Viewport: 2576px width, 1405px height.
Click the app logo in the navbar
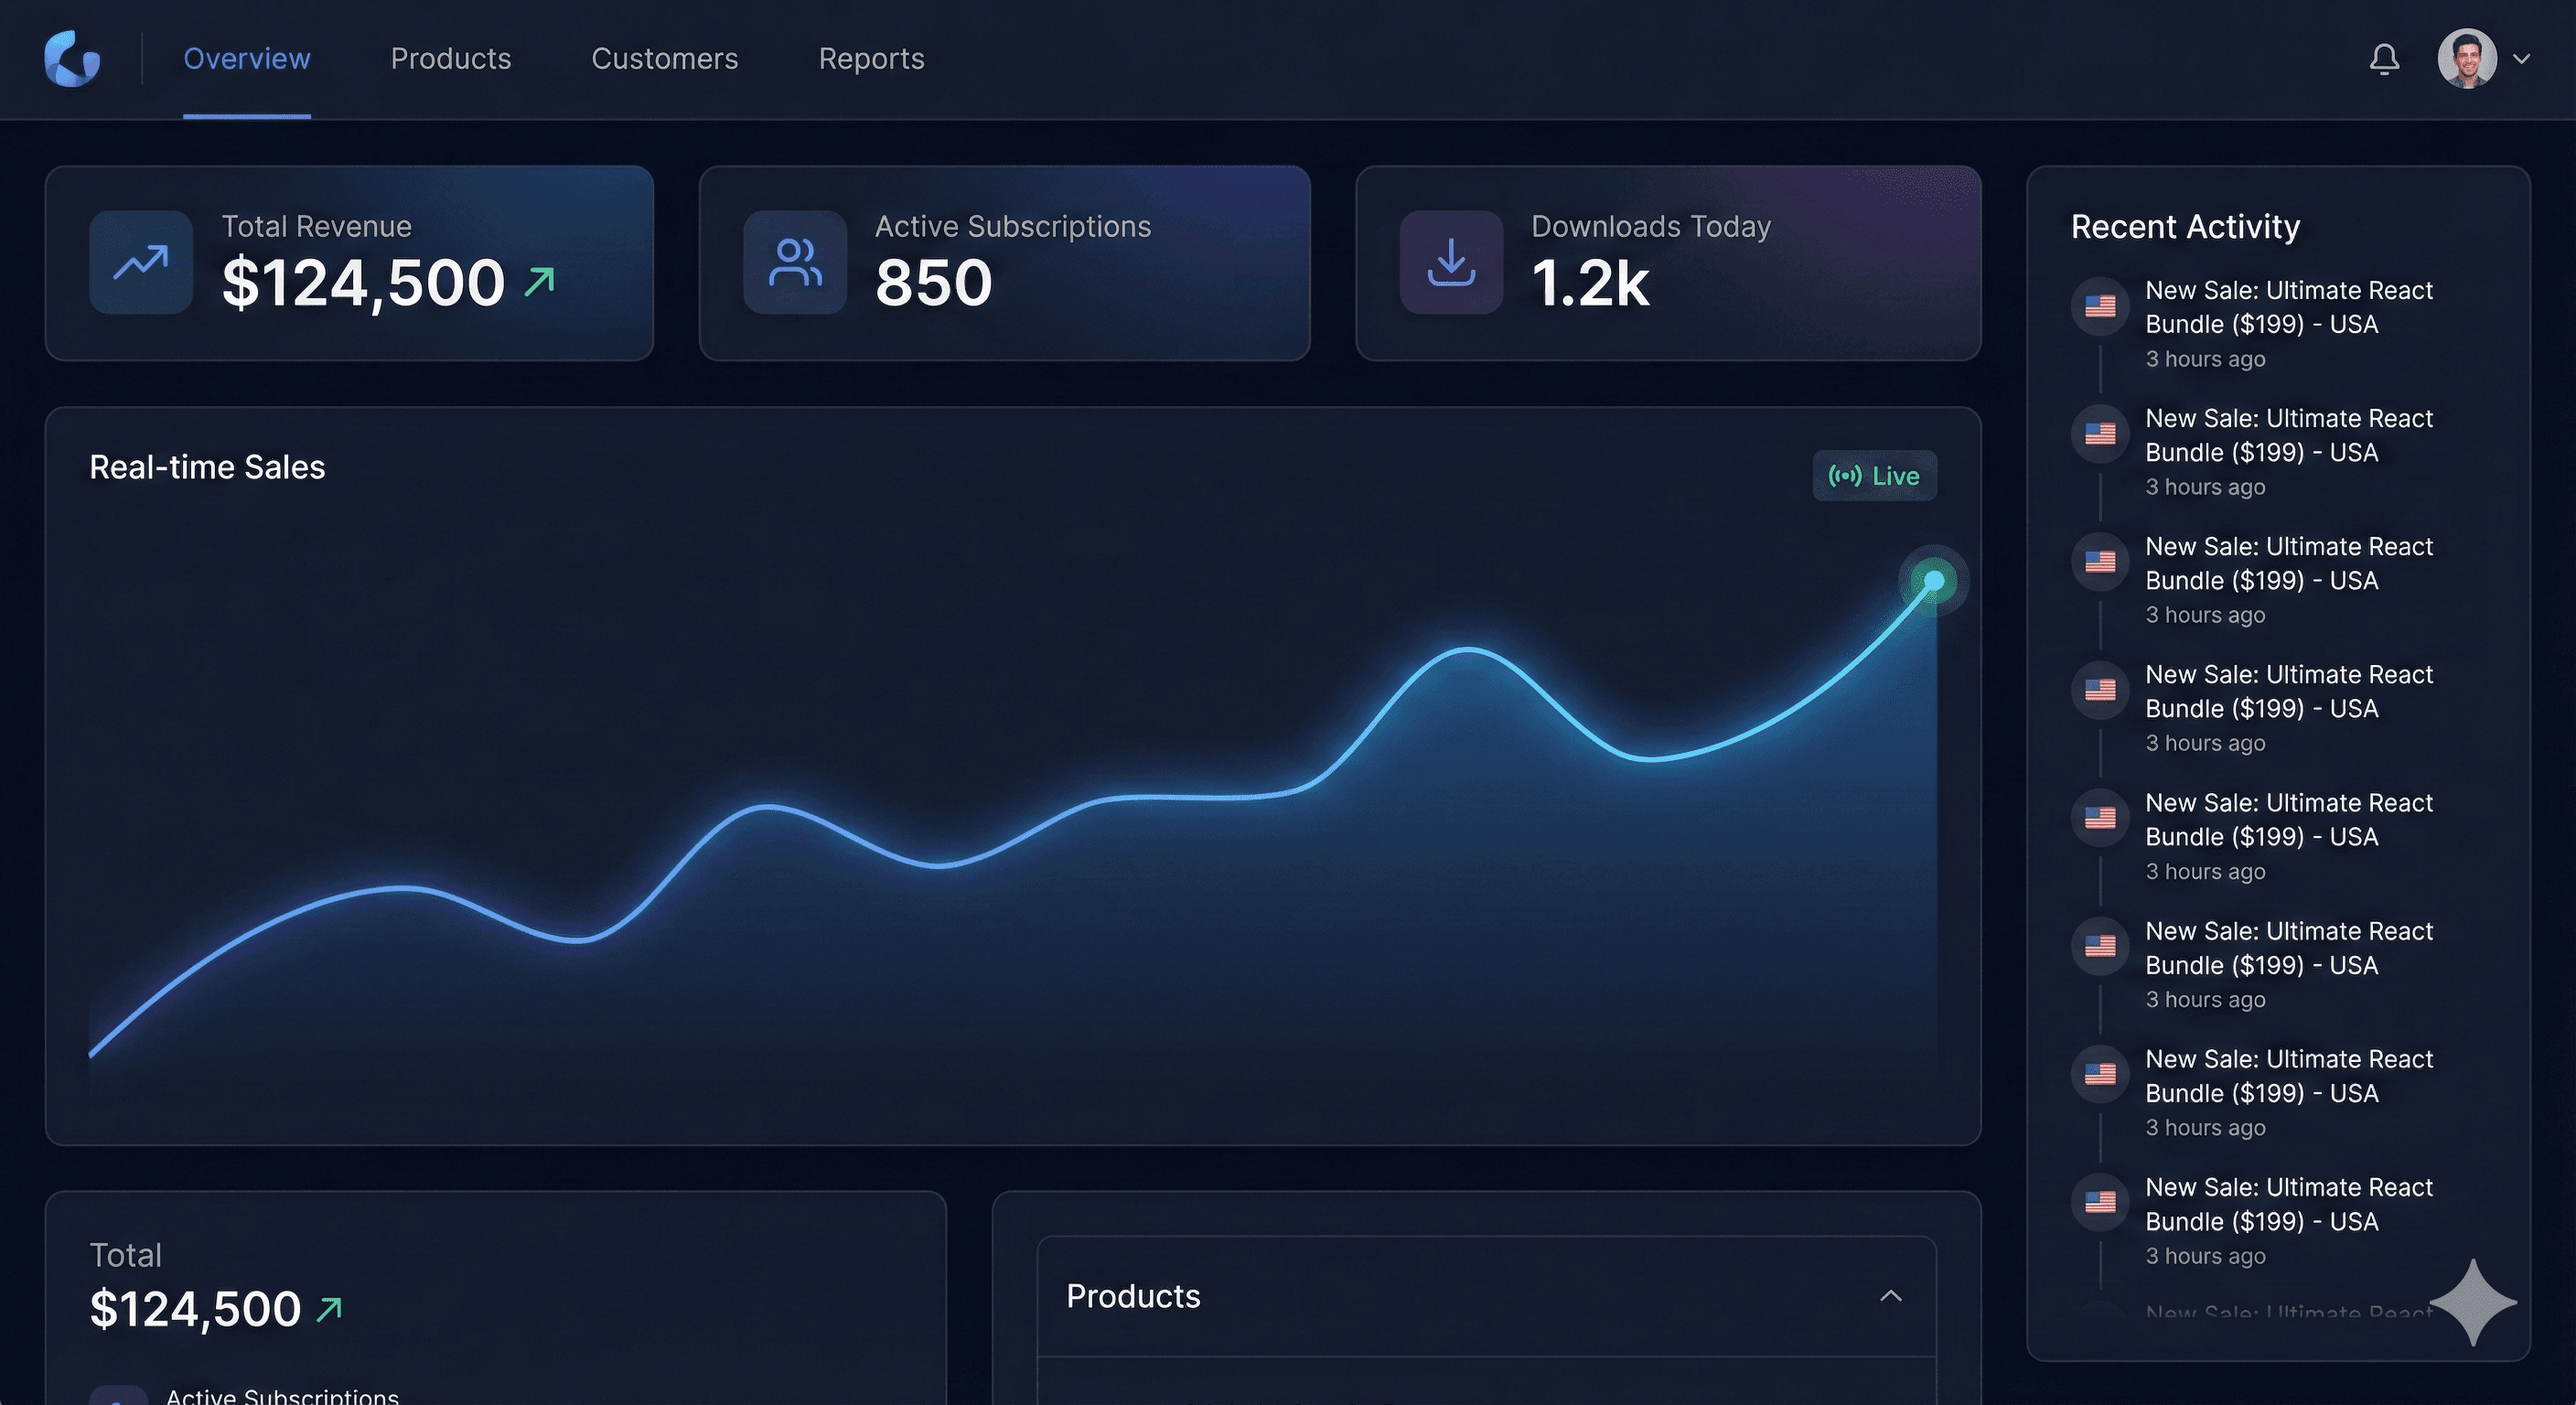pyautogui.click(x=72, y=59)
